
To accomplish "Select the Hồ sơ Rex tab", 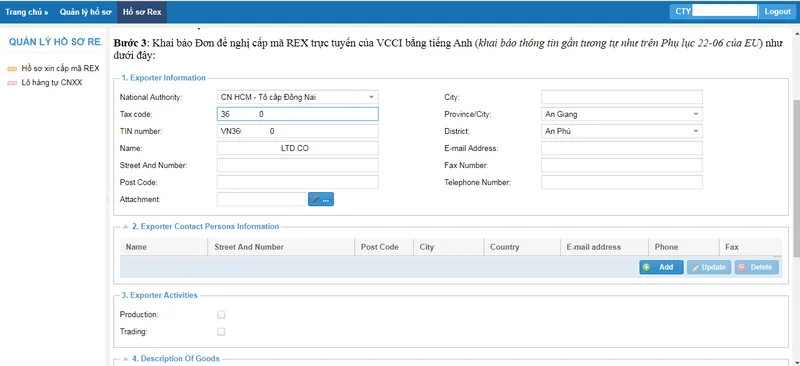I will [142, 12].
